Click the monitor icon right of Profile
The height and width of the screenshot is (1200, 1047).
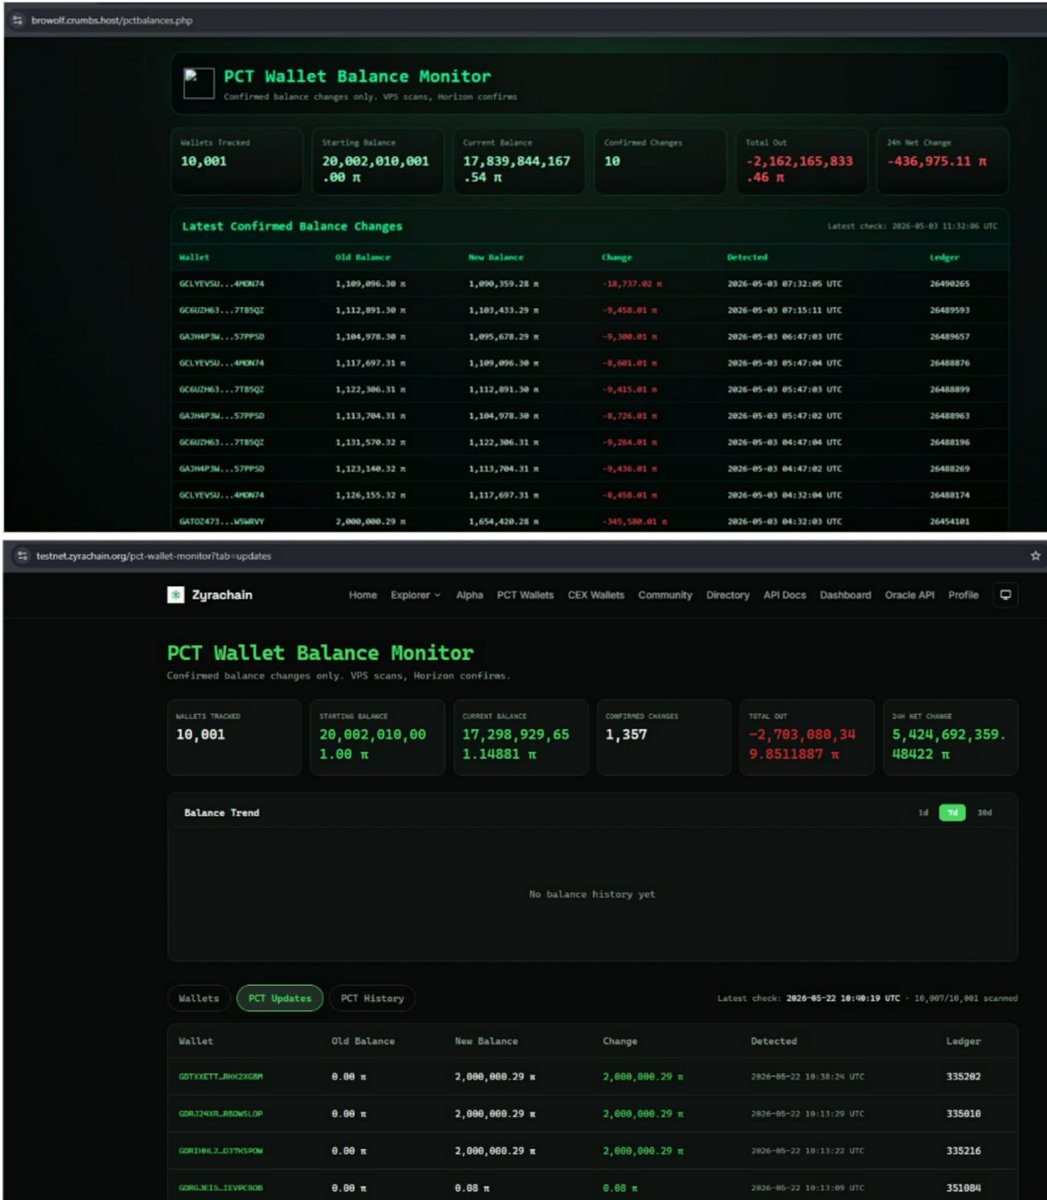(1005, 595)
